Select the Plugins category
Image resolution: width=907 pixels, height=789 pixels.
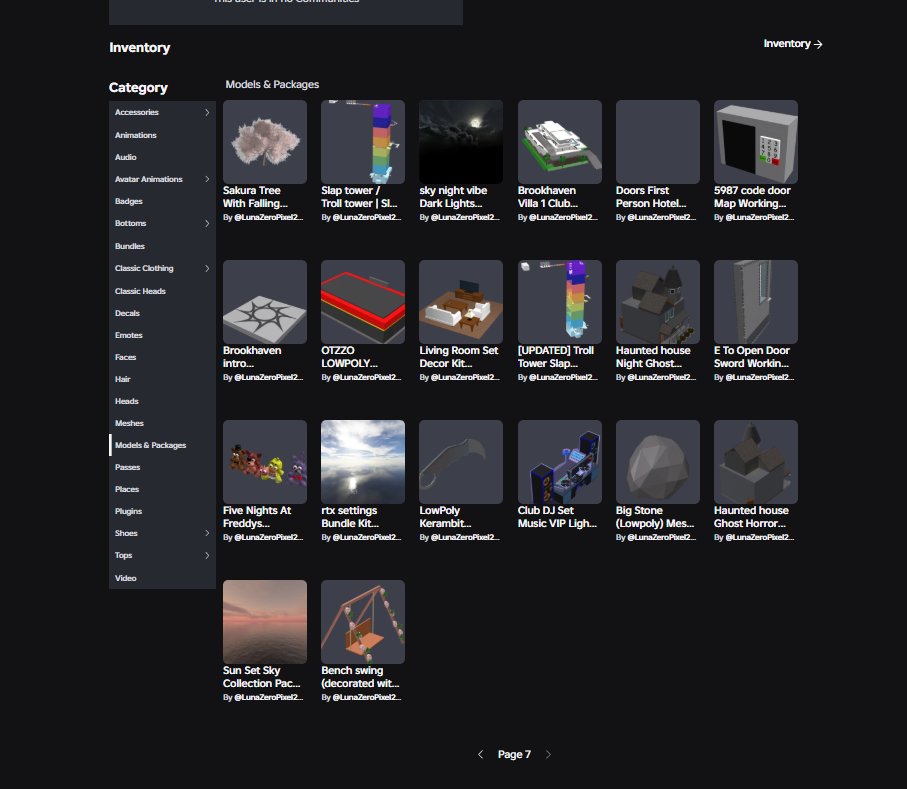pos(163,511)
